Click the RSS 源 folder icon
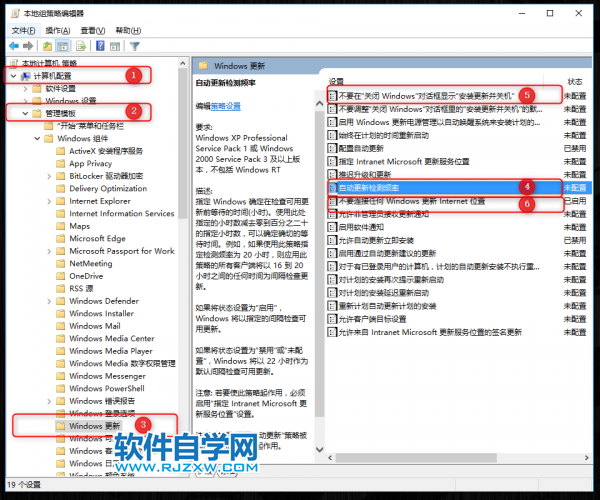The width and height of the screenshot is (600, 500). [x=60, y=288]
